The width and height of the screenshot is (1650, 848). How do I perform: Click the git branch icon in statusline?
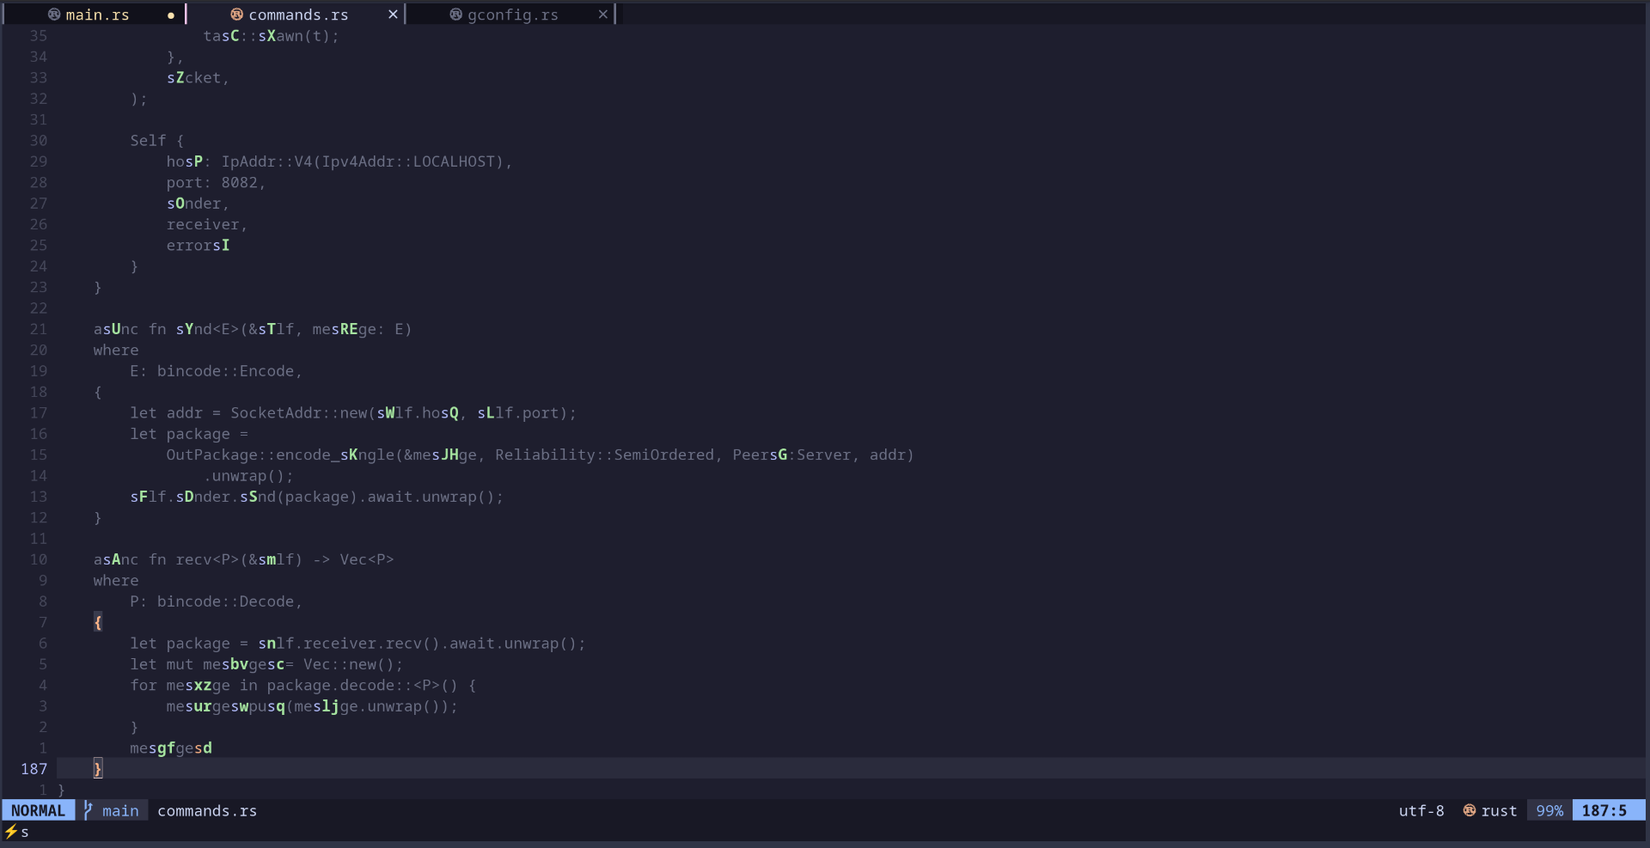coord(88,811)
